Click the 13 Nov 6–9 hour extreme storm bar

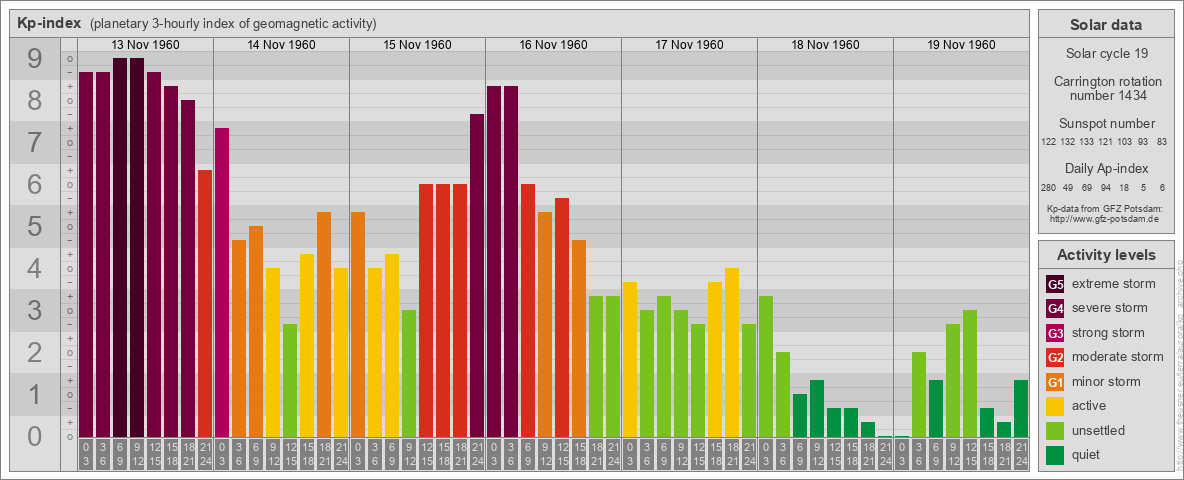pos(120,247)
